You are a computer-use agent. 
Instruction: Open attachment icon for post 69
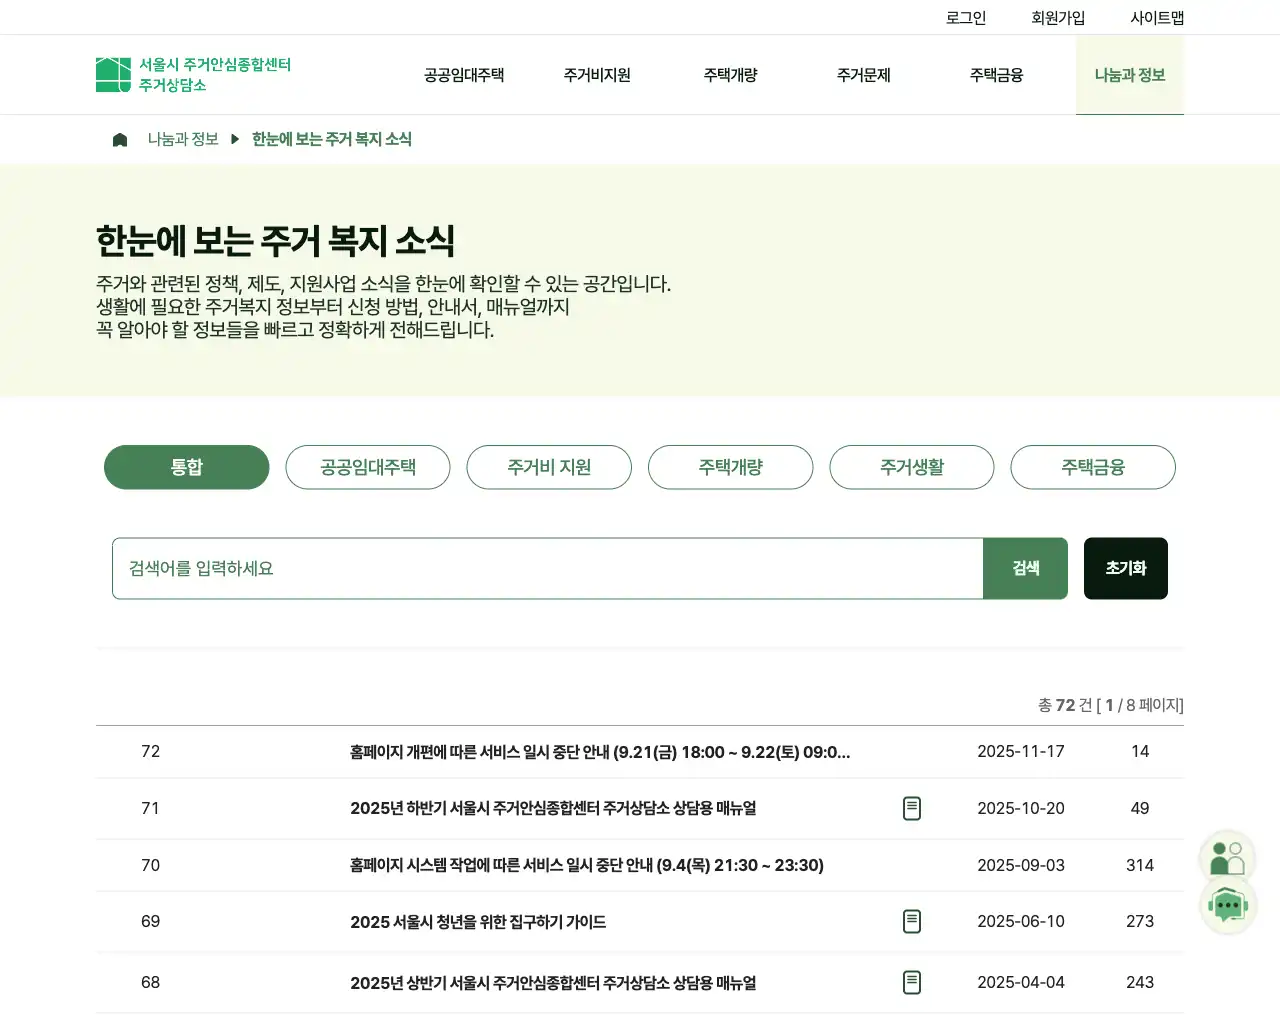tap(911, 921)
